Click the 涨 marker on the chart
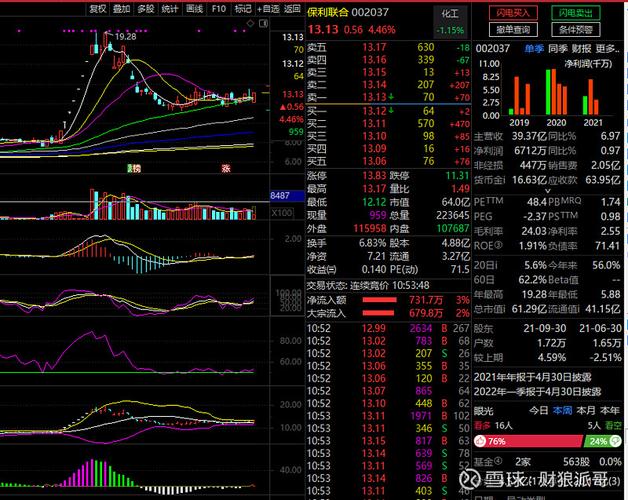Screen dimensions: 628x500 226,168
